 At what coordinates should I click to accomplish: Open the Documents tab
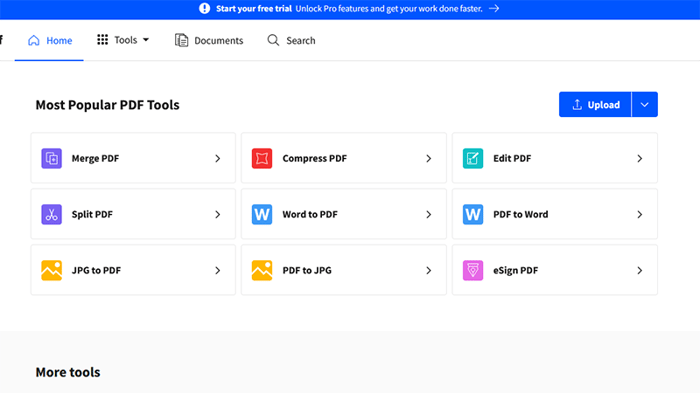(209, 40)
